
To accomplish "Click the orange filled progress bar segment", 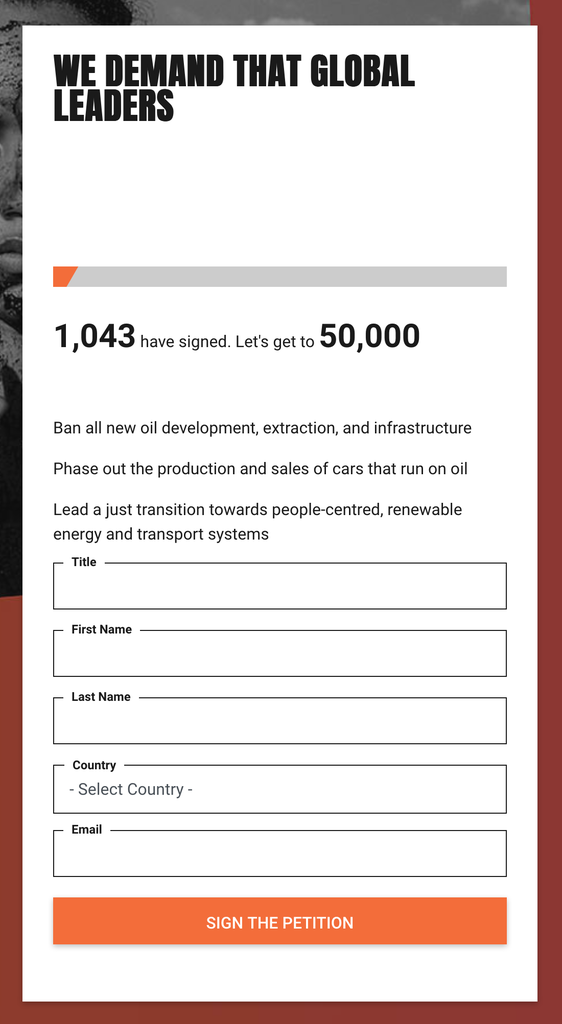I will 64,276.
